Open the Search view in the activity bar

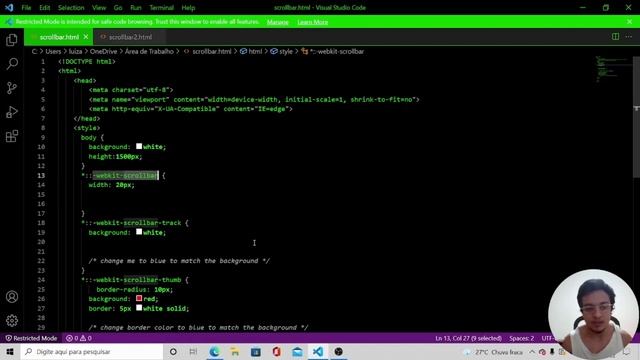12,64
